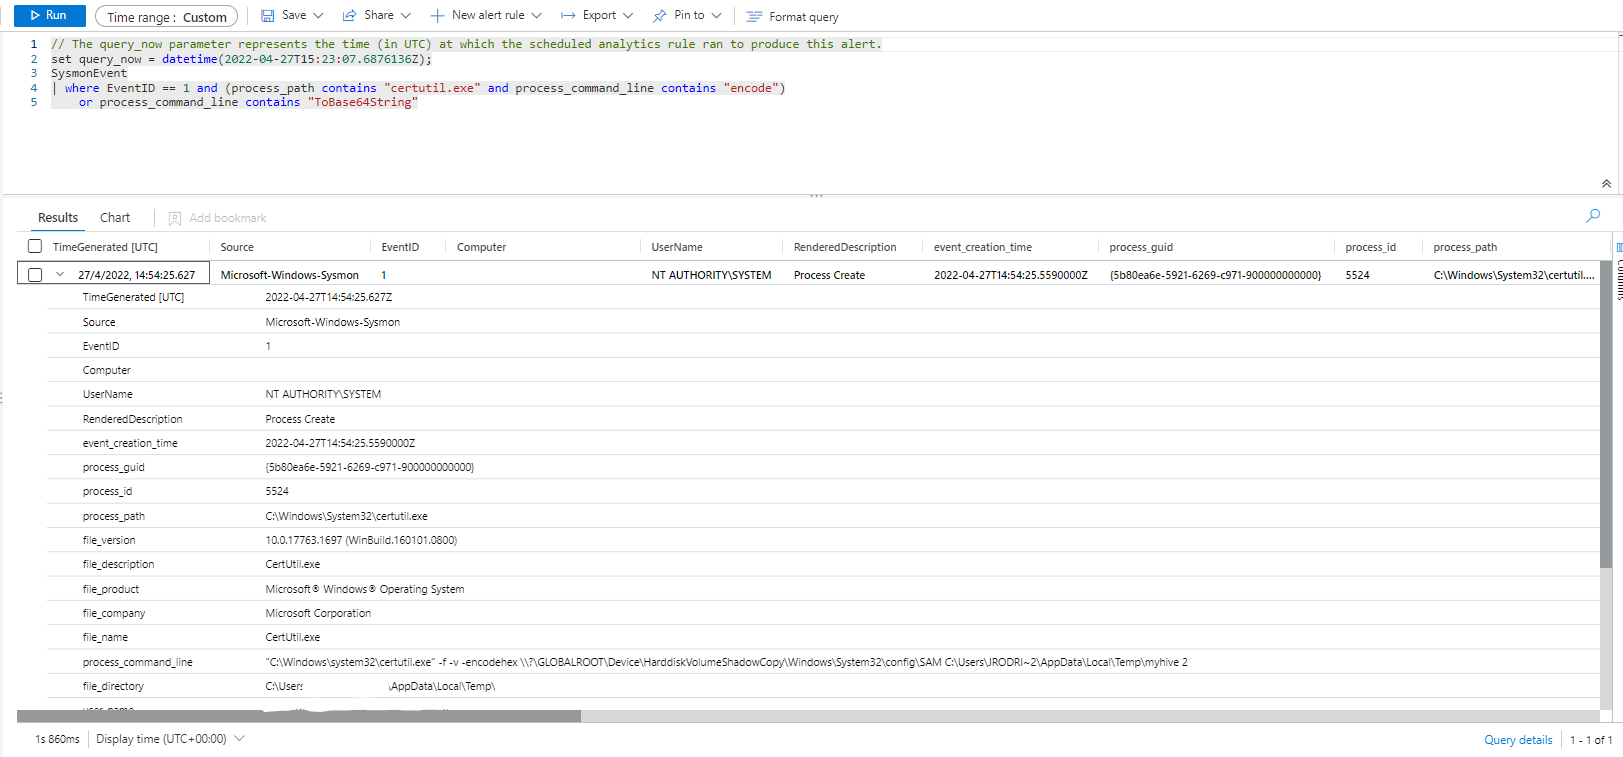Click the Export arrow icon
The image size is (1623, 757).
click(568, 16)
